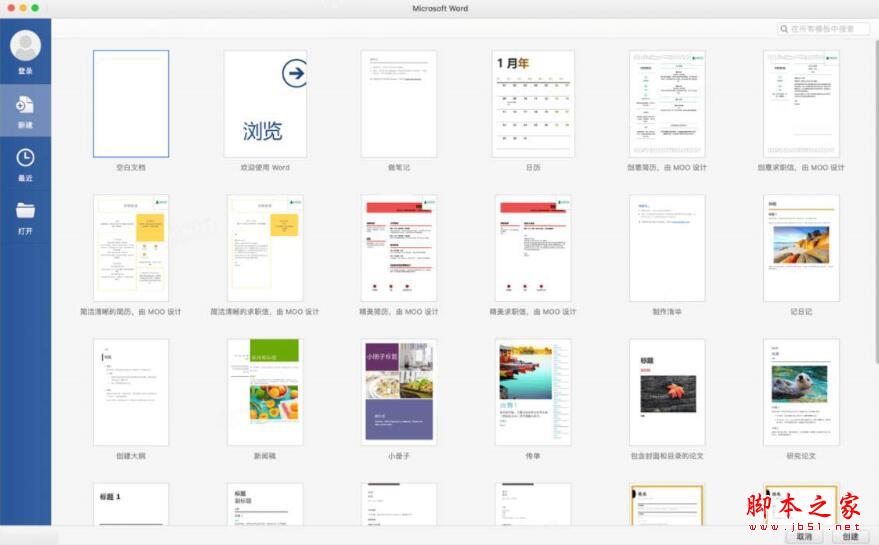Click the 空白文档 label under the first template

click(131, 167)
